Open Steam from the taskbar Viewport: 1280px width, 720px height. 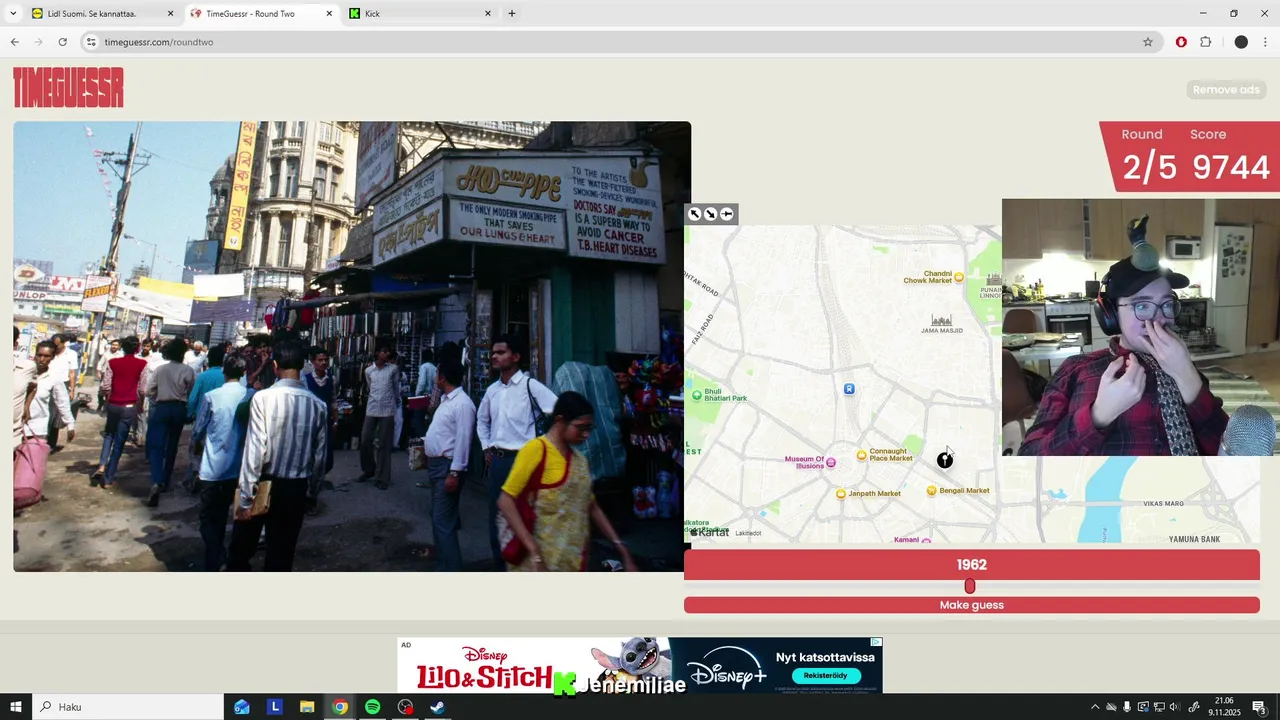437,707
